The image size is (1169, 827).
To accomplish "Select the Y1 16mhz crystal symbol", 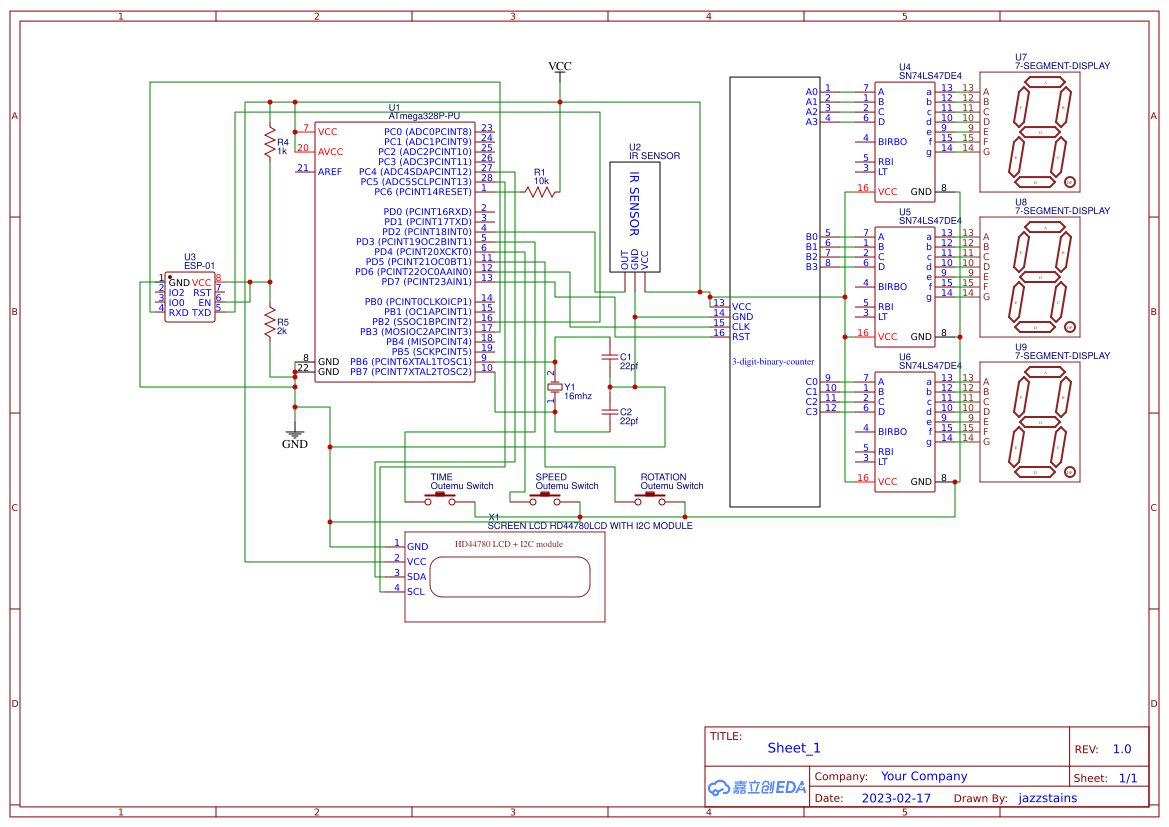I will pos(554,386).
